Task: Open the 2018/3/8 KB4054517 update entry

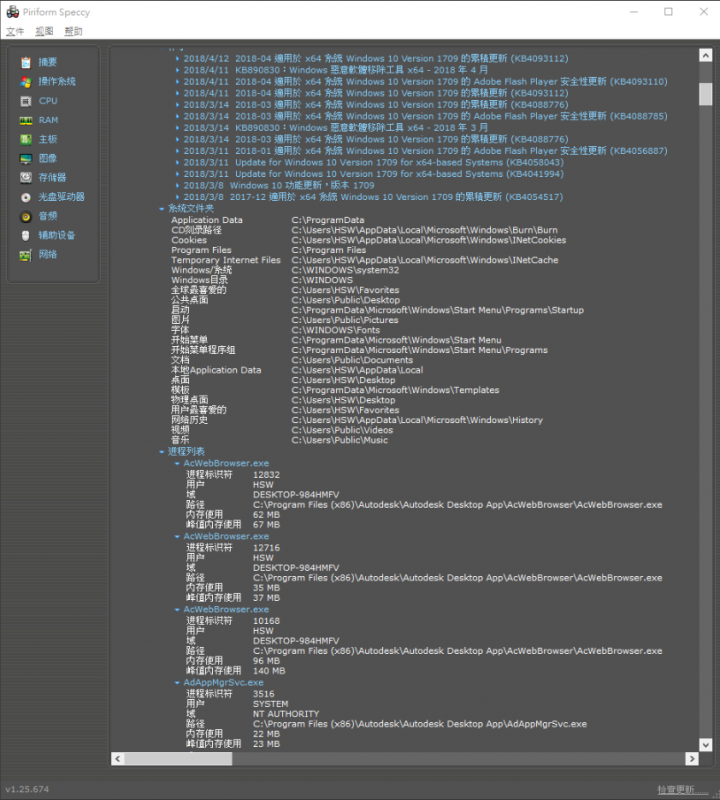Action: (374, 197)
